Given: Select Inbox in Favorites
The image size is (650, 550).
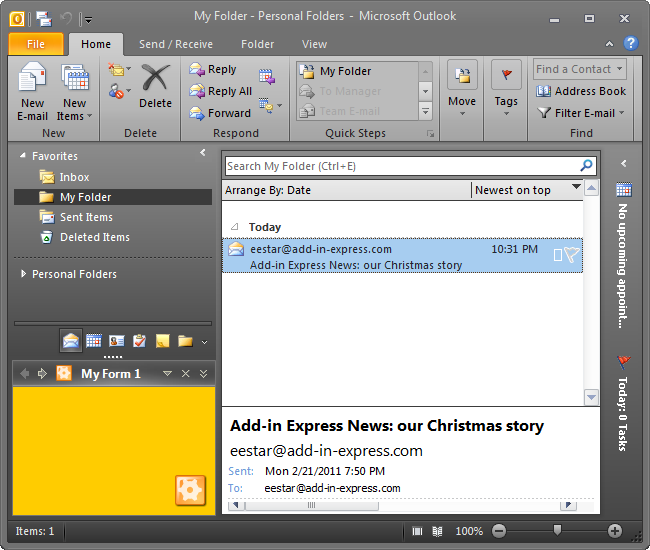Looking at the screenshot, I should [x=74, y=177].
